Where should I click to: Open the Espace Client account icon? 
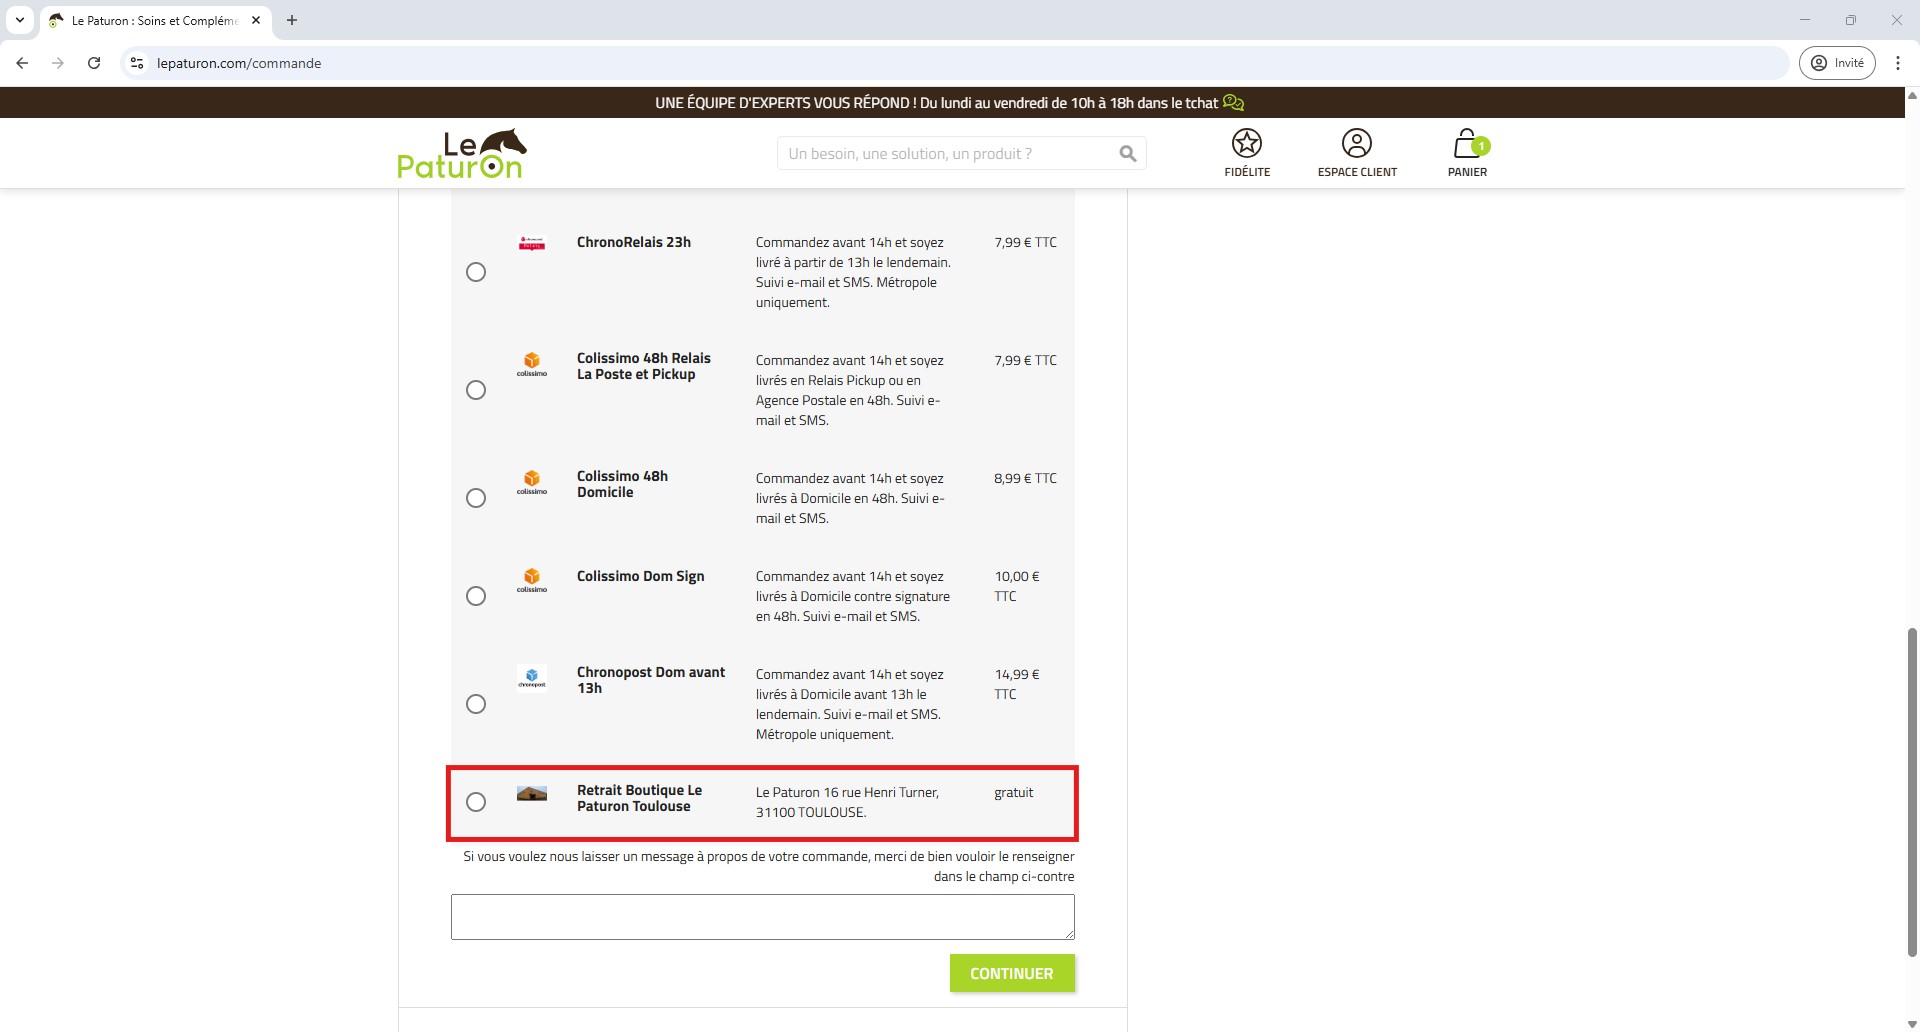tap(1356, 144)
